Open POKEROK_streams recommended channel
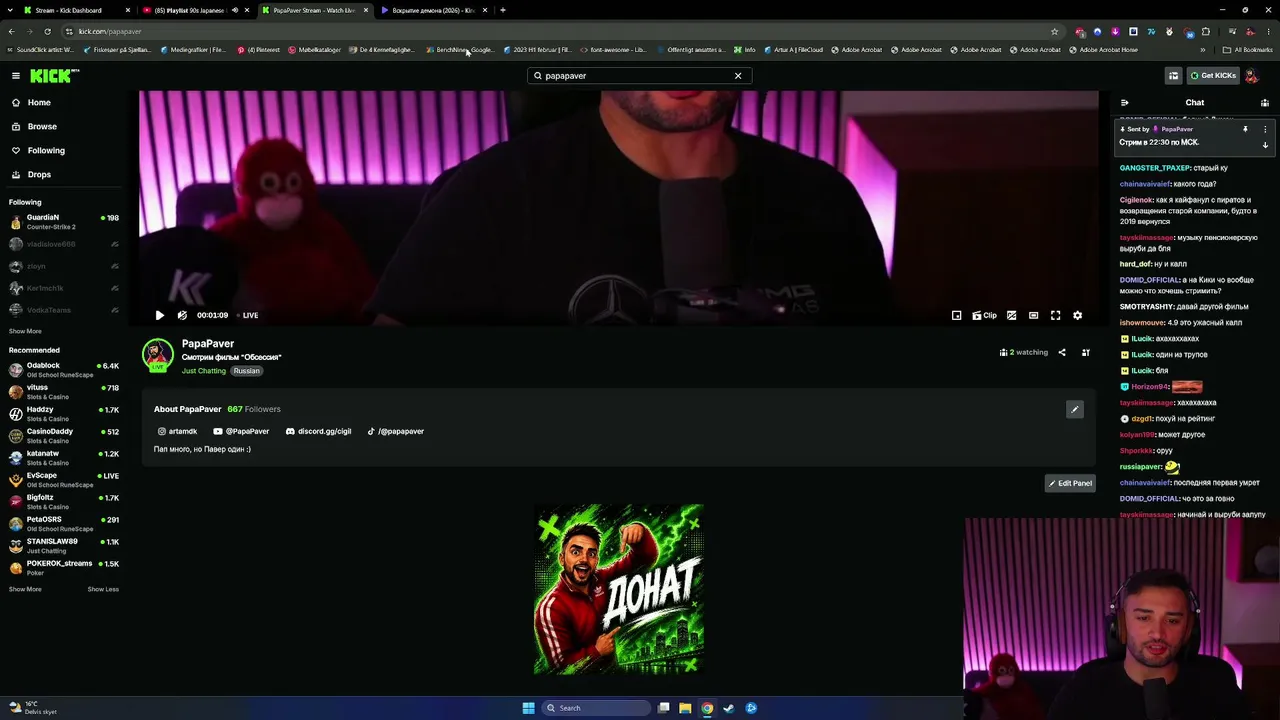The width and height of the screenshot is (1280, 720). [x=63, y=567]
